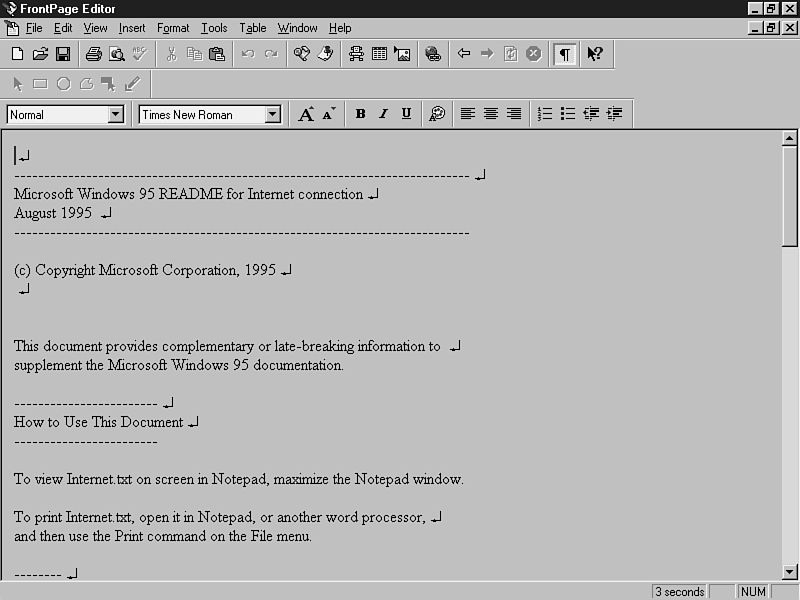Go forward with the right arrow icon

(487, 53)
